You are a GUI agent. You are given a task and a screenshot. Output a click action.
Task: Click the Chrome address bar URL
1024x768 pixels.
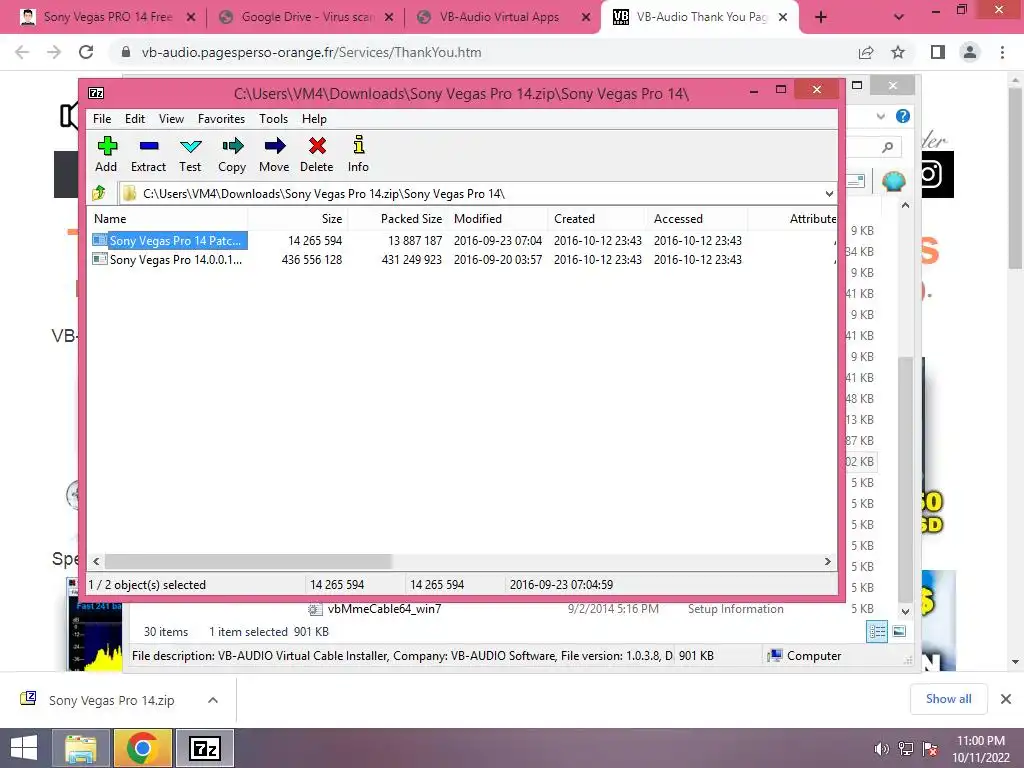(x=312, y=52)
